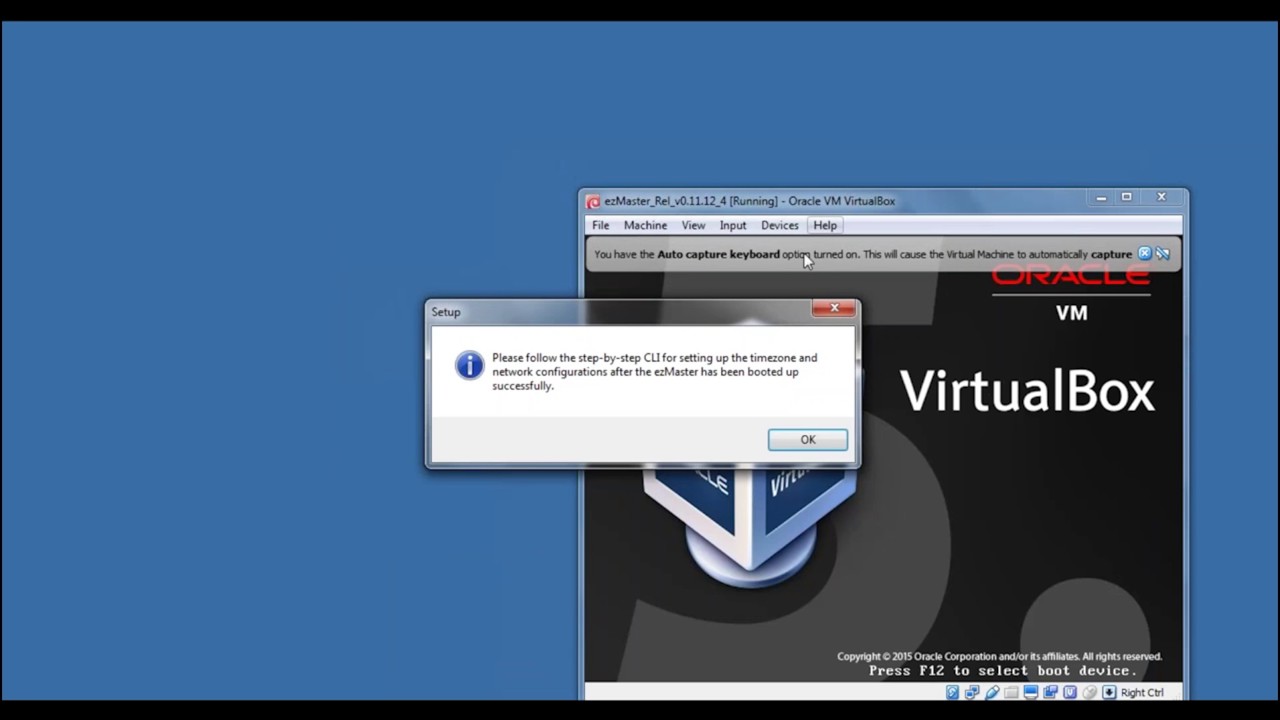Click the "Press F12 to select boot device." text
This screenshot has width=1280, height=720.
pyautogui.click(x=1003, y=671)
